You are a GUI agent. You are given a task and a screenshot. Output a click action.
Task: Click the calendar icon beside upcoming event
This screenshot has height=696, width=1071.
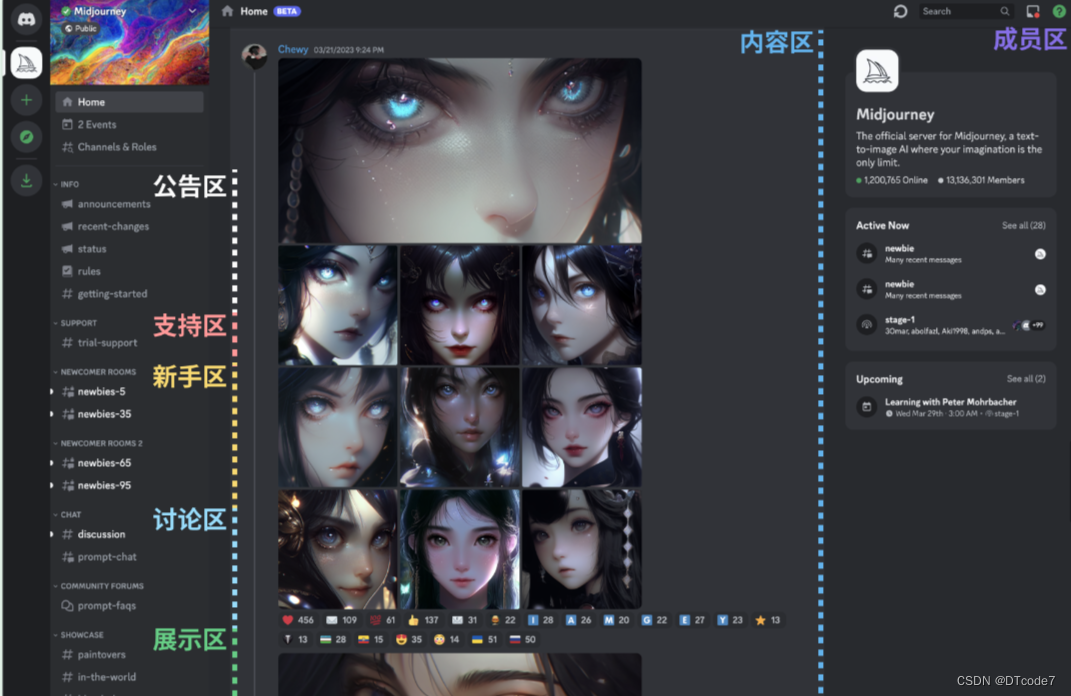(867, 407)
